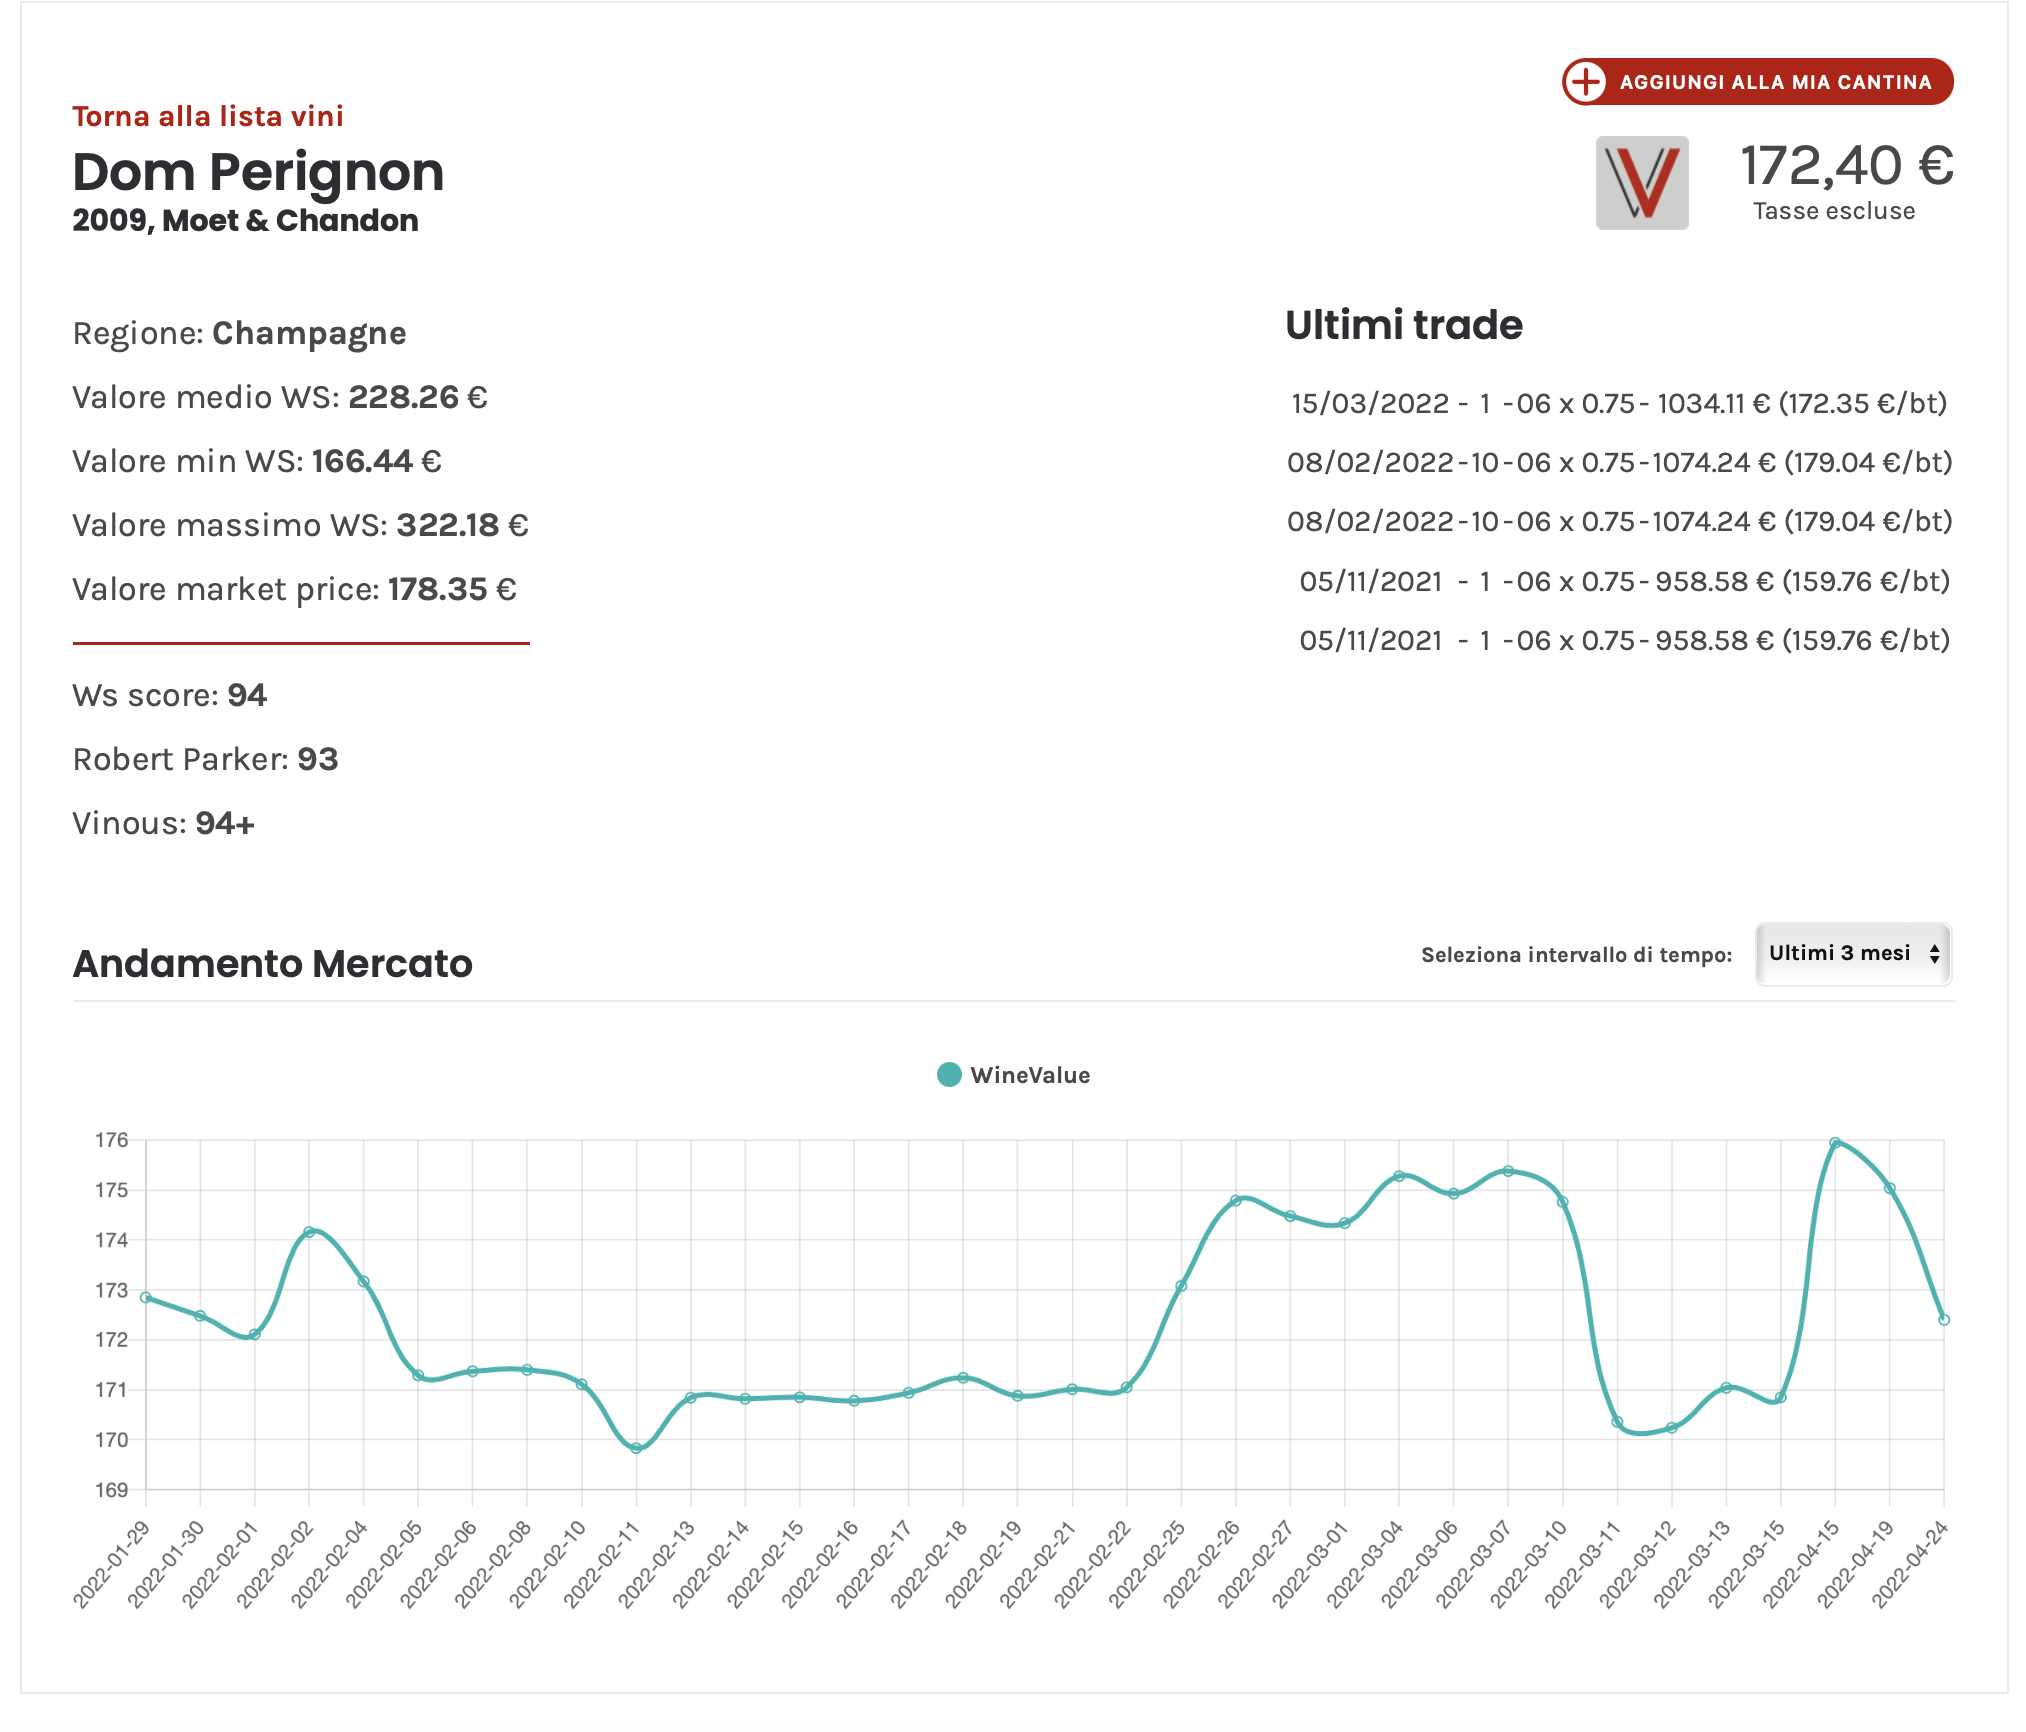Click the chart data point for 2022-02-26
The image size is (2026, 1732).
tap(1236, 1200)
